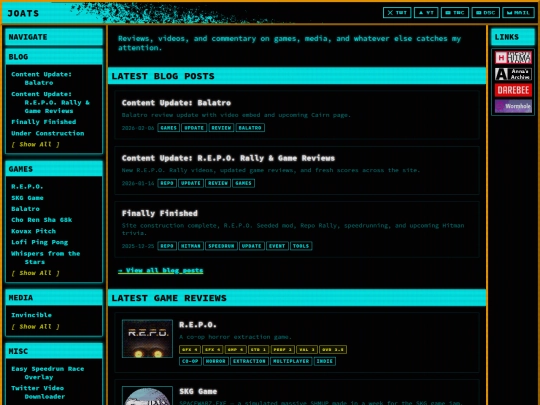Select the CO-OP tag on R.E.P.O. review
The image size is (540, 405).
tap(190, 361)
